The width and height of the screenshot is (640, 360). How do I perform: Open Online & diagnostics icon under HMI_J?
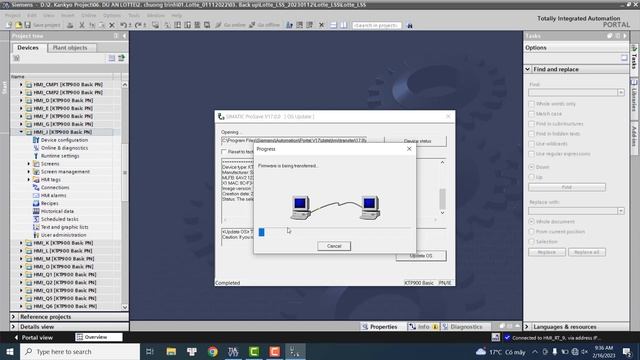36,148
